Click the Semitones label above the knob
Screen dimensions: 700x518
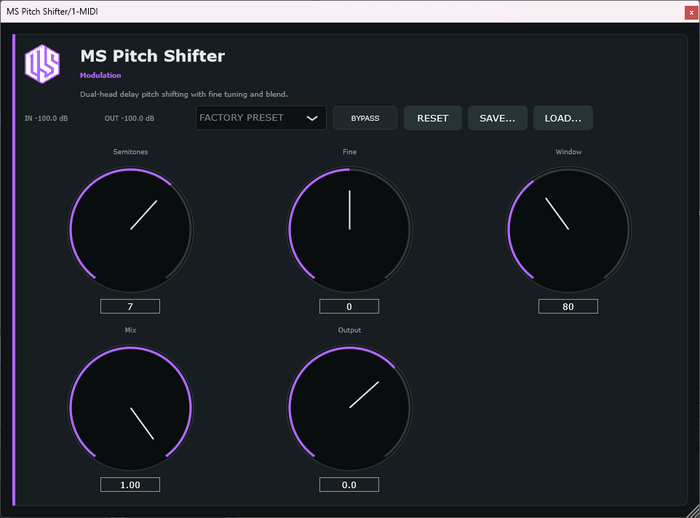click(130, 152)
